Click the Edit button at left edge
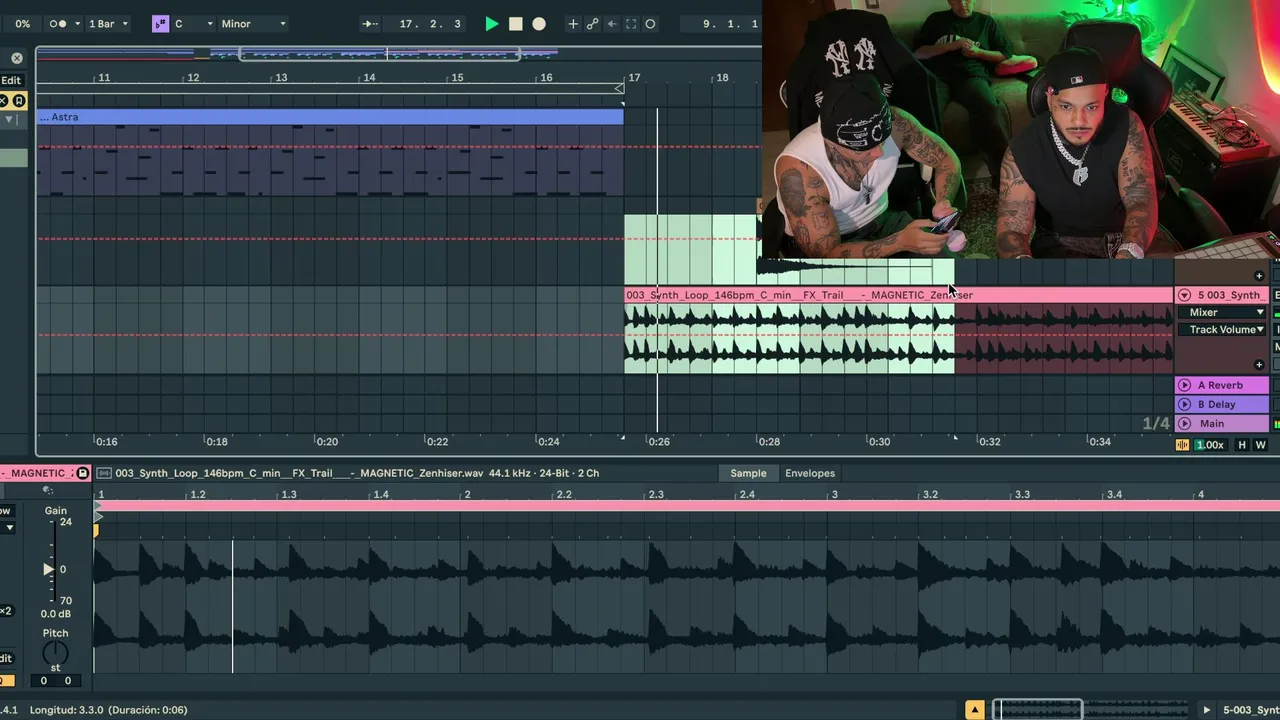This screenshot has width=1280, height=720. (11, 80)
